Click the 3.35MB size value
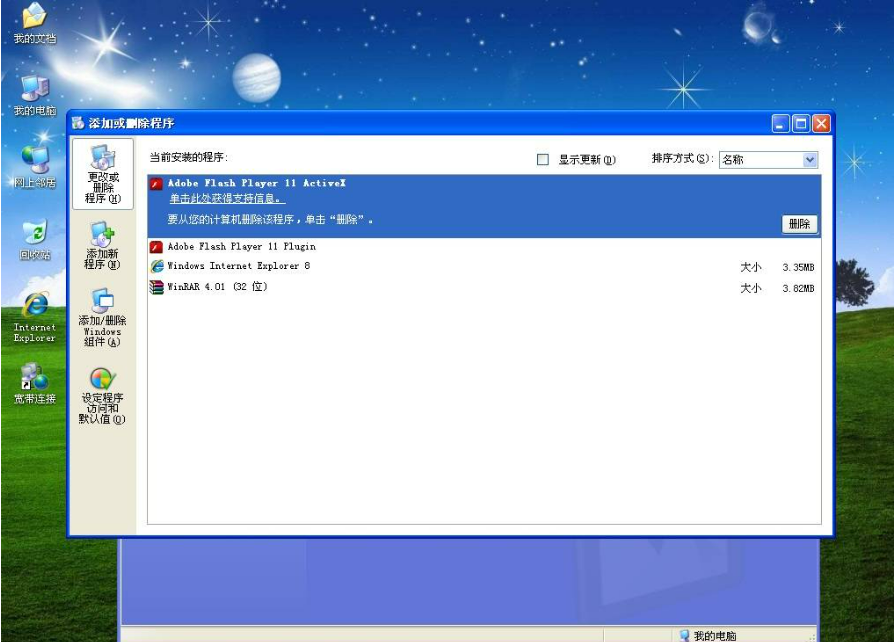 (798, 267)
